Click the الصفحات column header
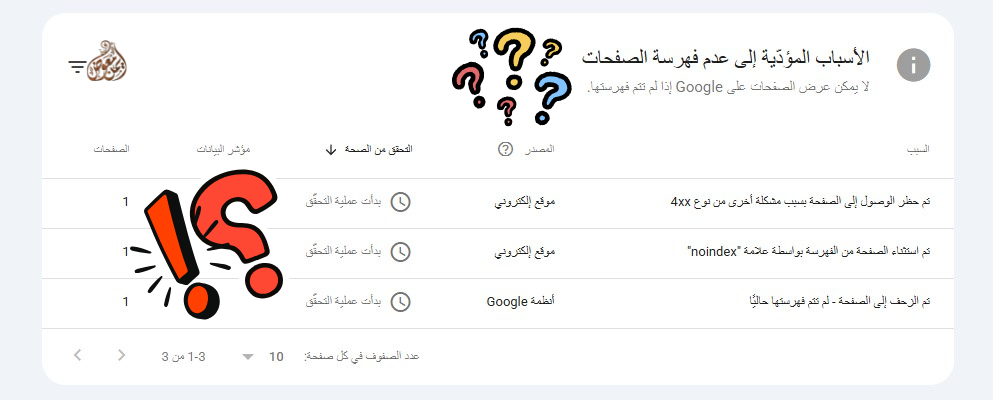This screenshot has width=993, height=400. coord(112,149)
